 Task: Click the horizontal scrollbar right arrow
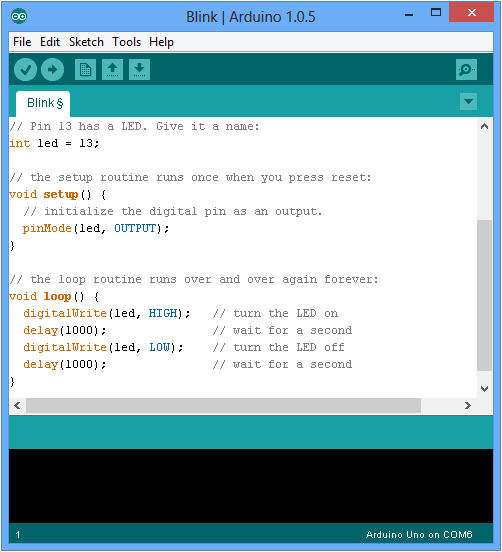(468, 406)
